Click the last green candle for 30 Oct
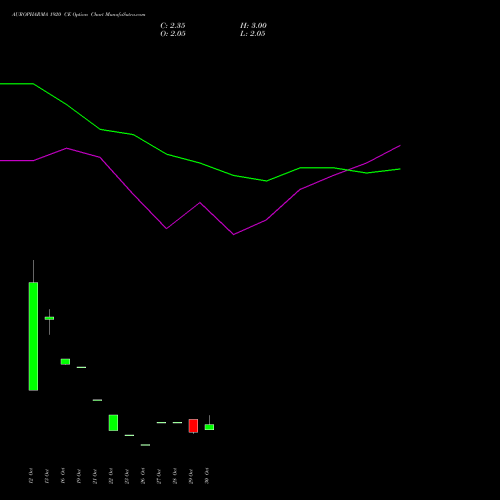The height and width of the screenshot is (500, 500). tap(209, 427)
